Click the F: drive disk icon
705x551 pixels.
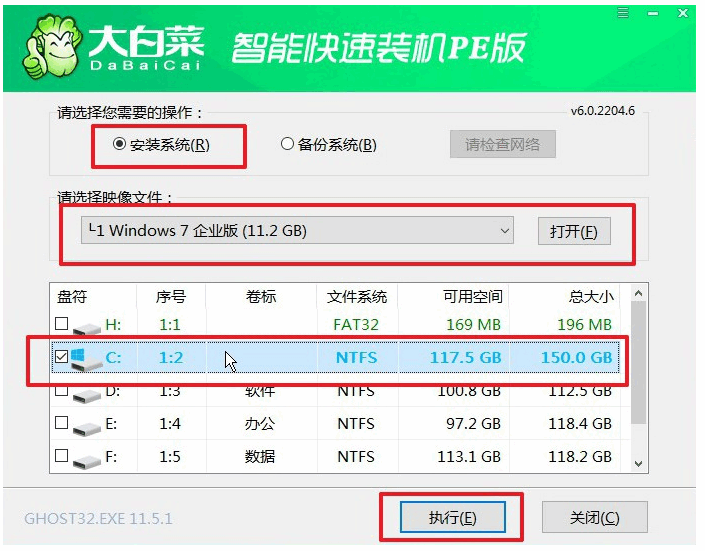coord(87,460)
